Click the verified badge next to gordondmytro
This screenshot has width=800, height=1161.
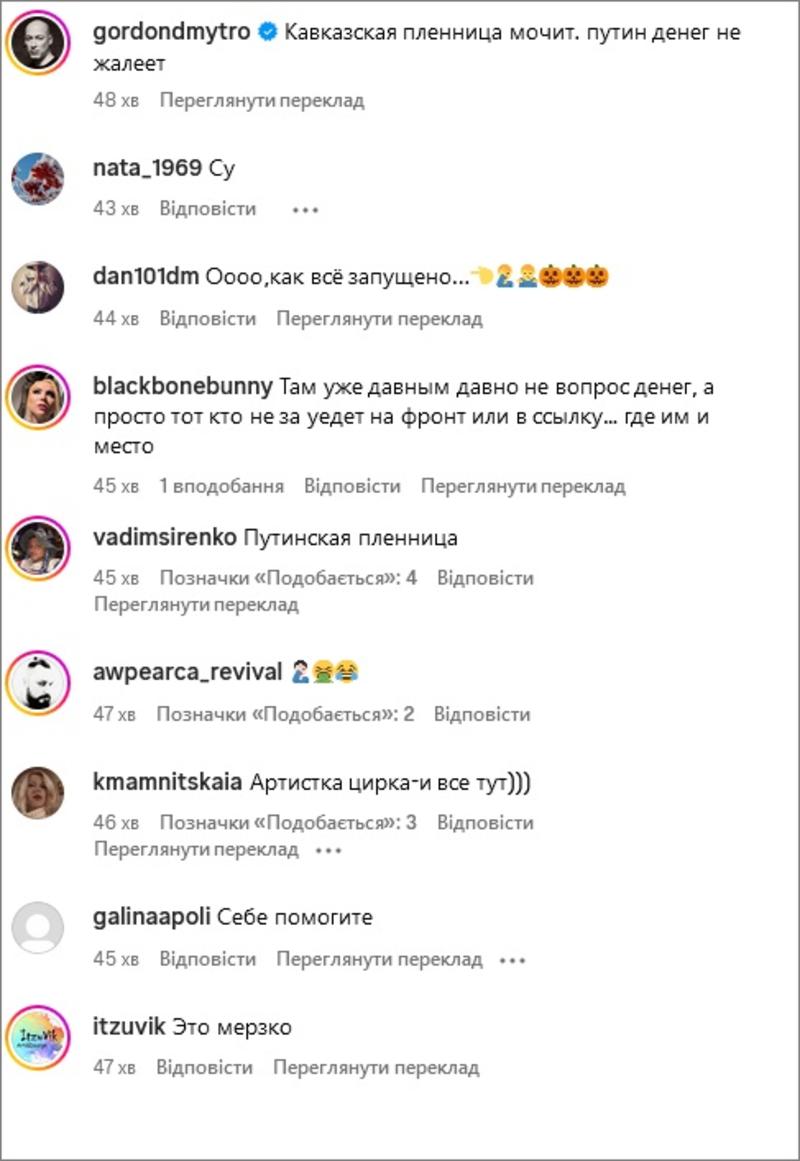(267, 32)
